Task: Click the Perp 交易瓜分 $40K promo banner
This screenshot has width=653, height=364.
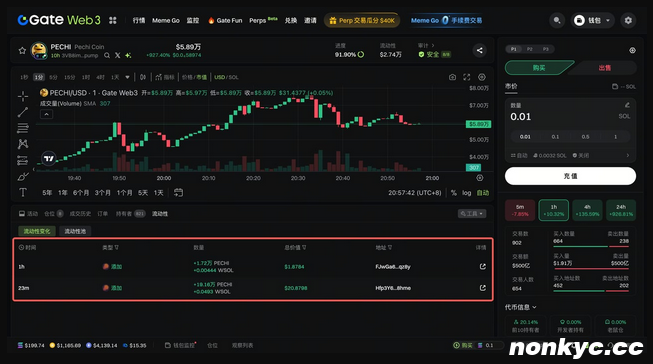Action: point(362,20)
